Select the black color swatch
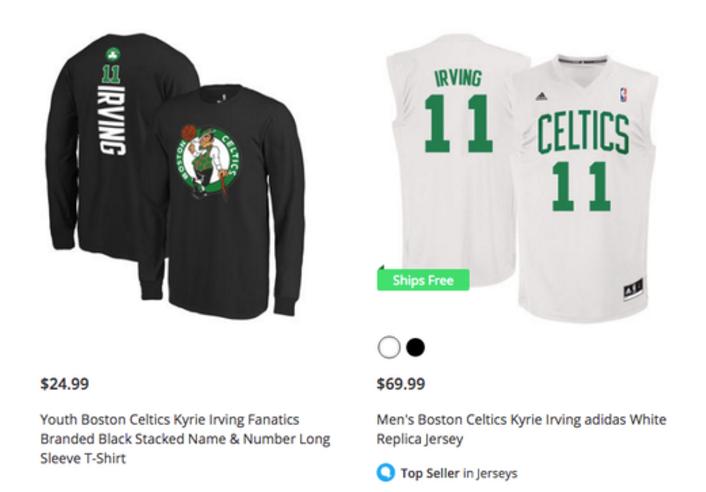 (415, 347)
